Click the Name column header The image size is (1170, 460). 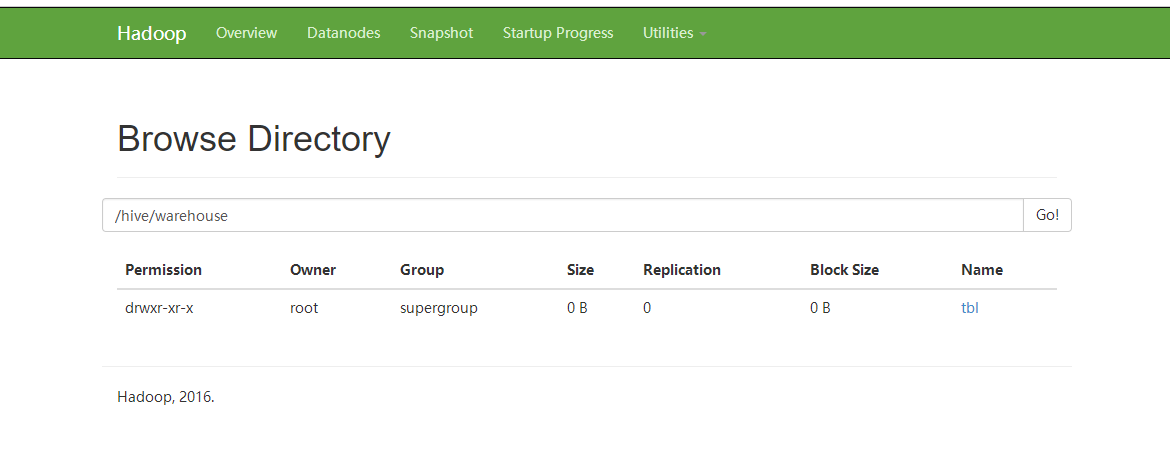pyautogui.click(x=982, y=270)
